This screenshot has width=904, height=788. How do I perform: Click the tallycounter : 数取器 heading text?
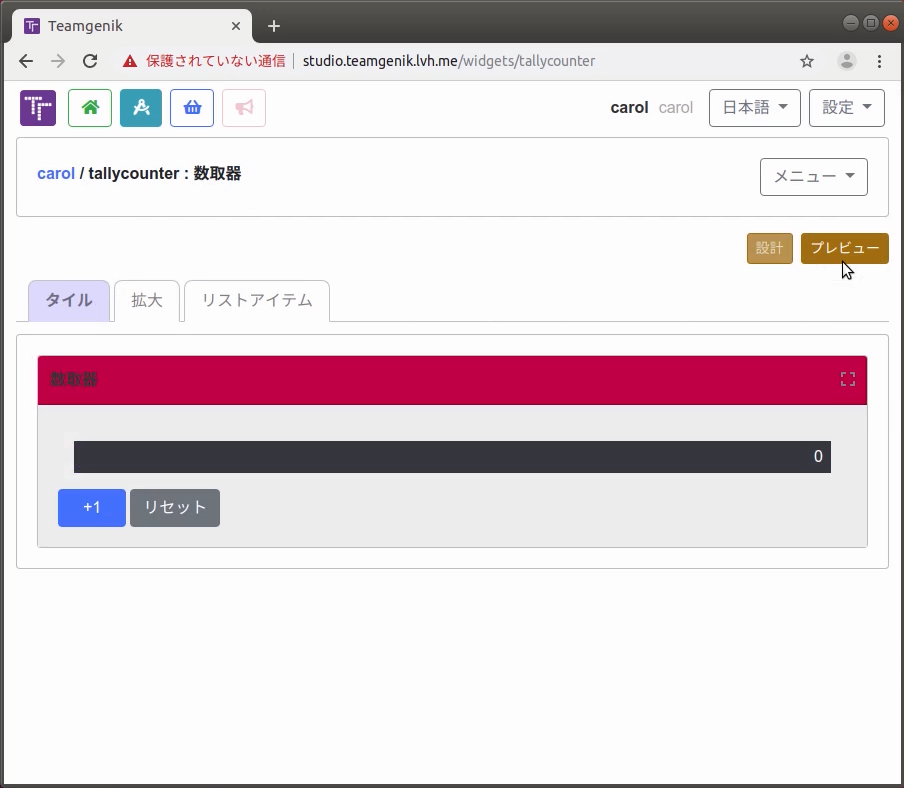tap(164, 174)
